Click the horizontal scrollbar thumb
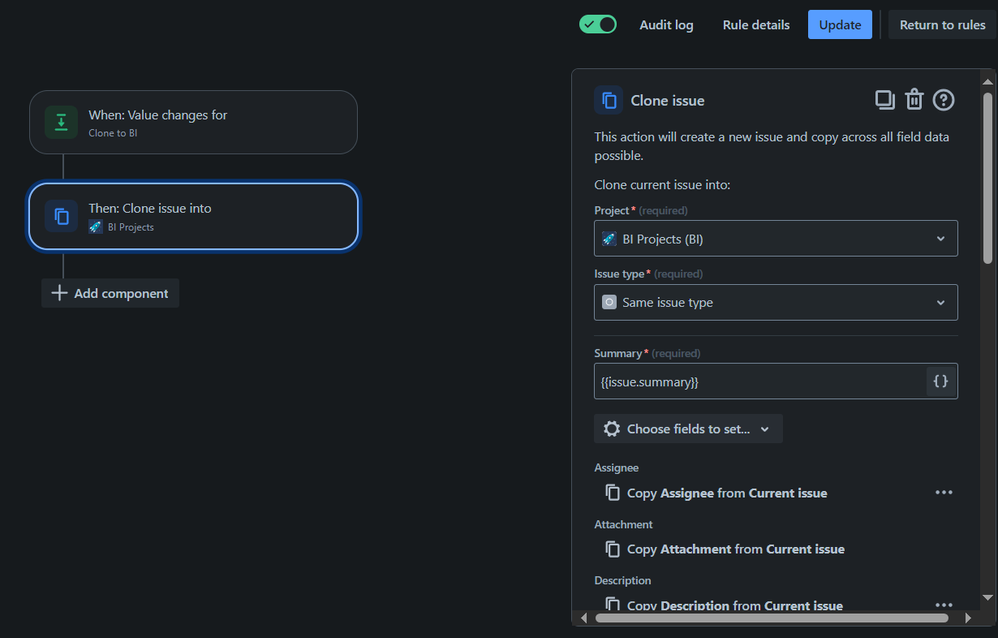Viewport: 998px width, 638px height. (x=771, y=618)
